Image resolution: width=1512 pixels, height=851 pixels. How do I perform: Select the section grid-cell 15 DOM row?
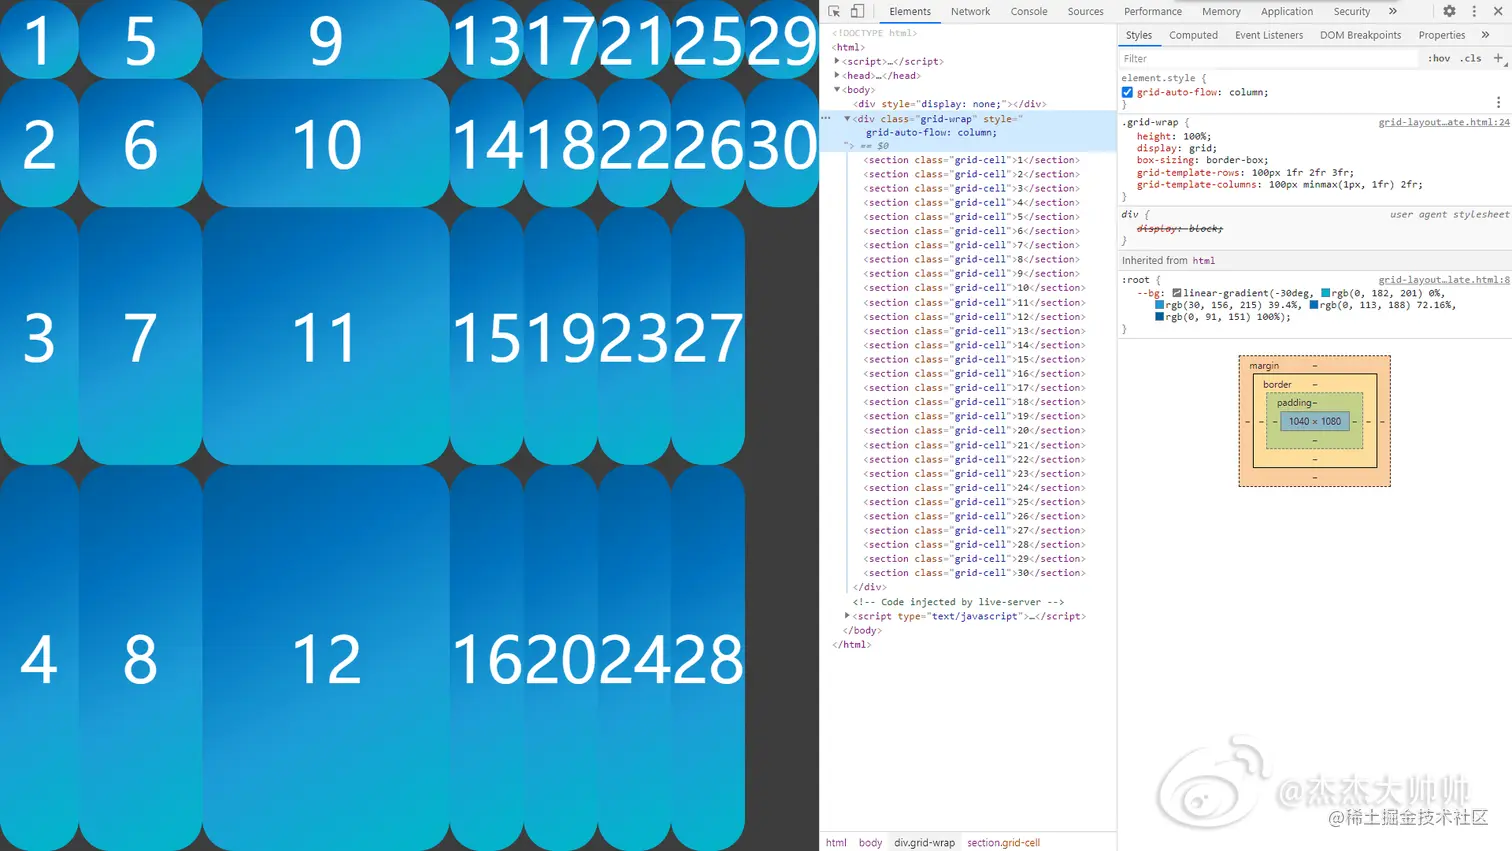pyautogui.click(x=972, y=359)
